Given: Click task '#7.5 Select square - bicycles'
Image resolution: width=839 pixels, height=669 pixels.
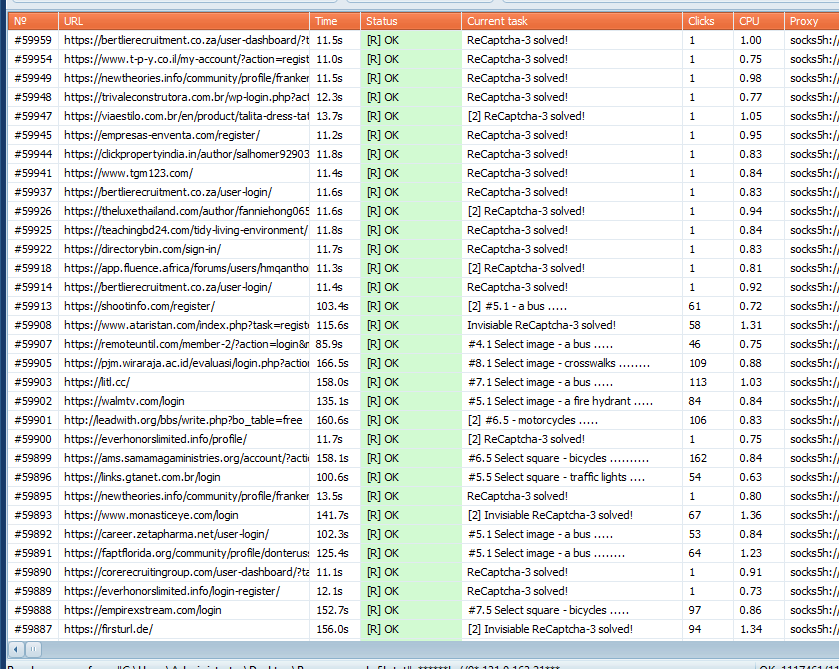Looking at the screenshot, I should (548, 610).
